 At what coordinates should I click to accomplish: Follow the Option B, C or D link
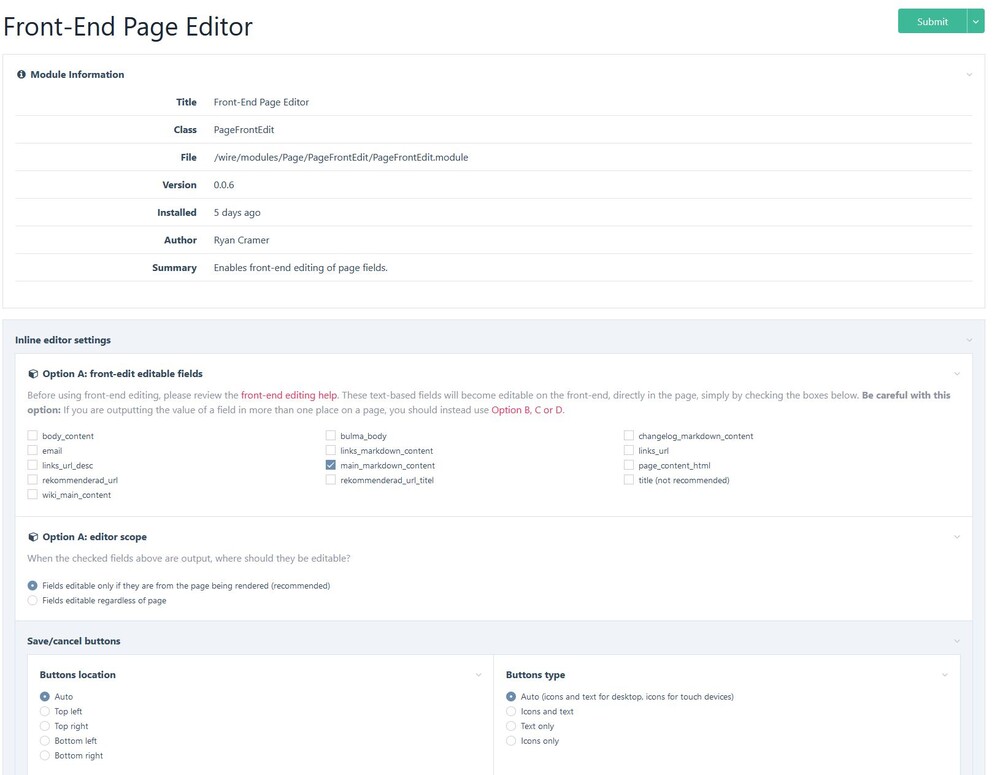[x=527, y=410]
